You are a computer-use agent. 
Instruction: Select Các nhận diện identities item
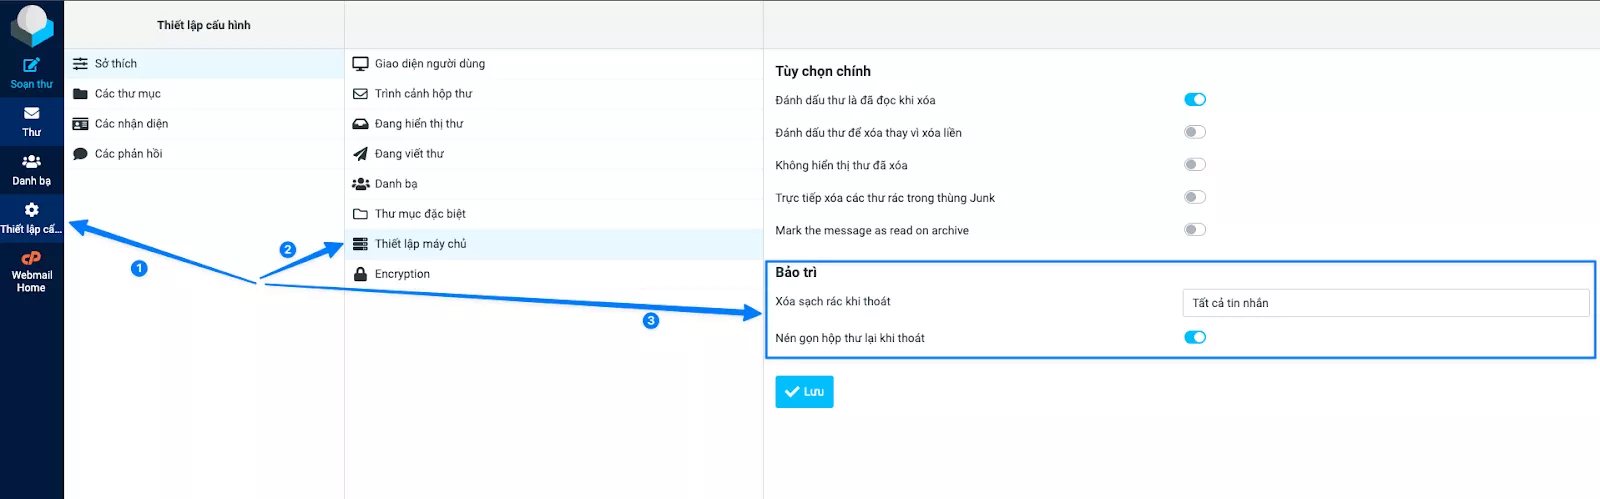pyautogui.click(x=131, y=124)
